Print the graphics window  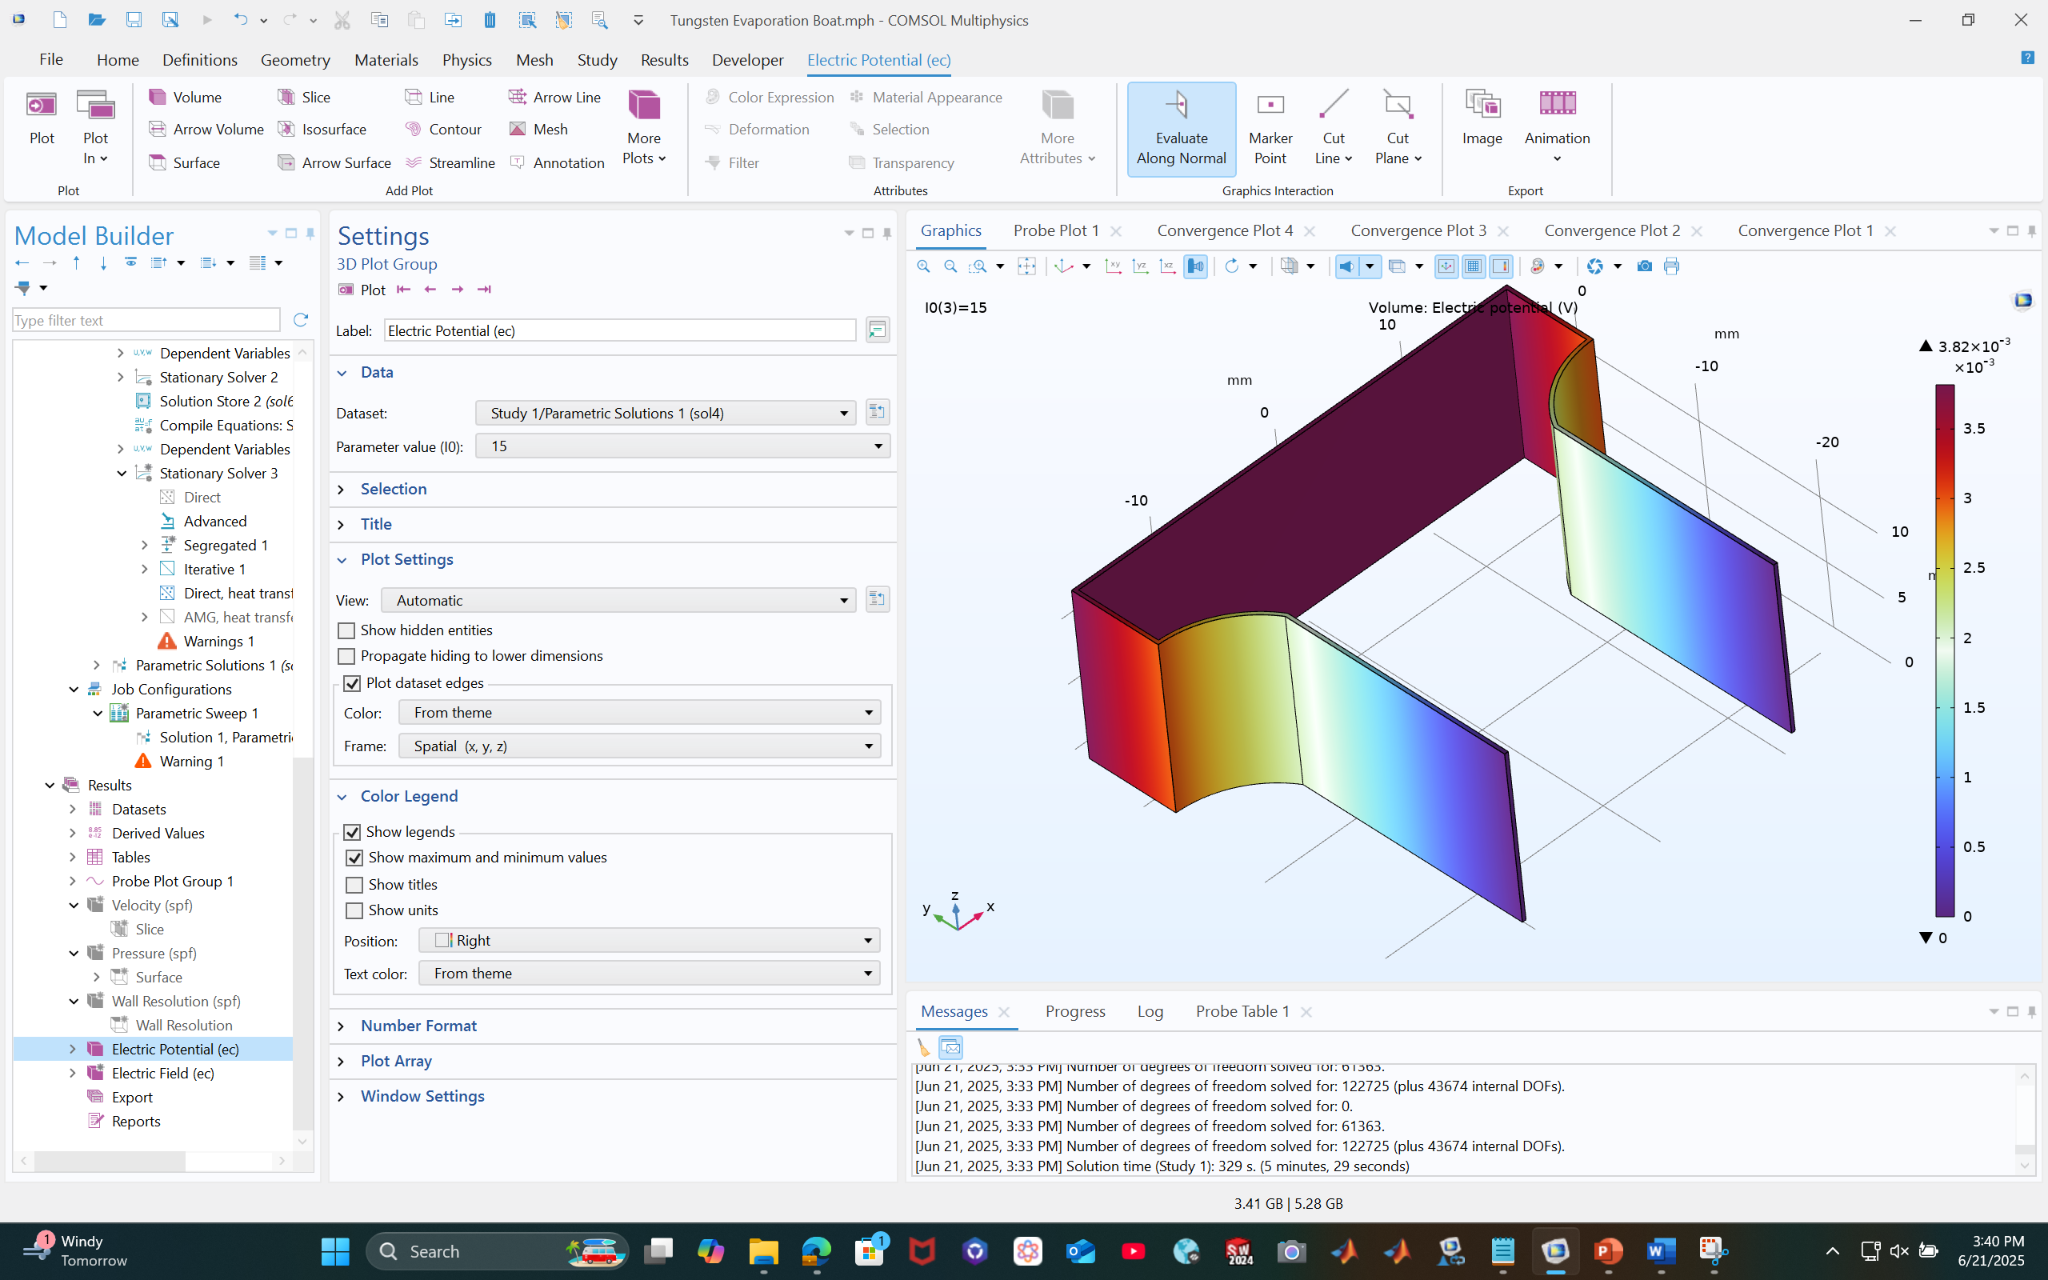point(1671,266)
